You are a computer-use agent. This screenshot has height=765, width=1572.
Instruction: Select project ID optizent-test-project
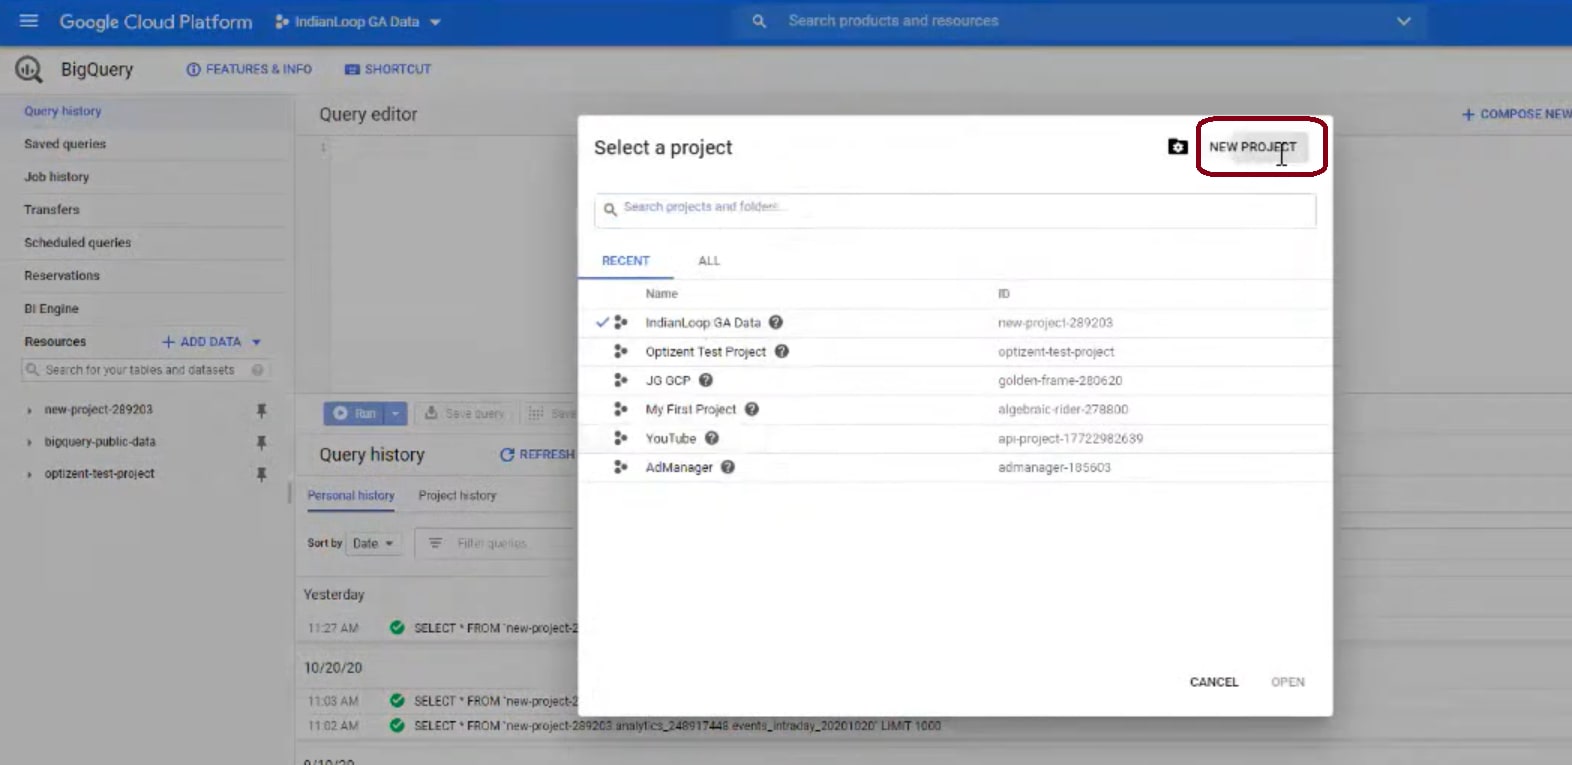[1056, 352]
